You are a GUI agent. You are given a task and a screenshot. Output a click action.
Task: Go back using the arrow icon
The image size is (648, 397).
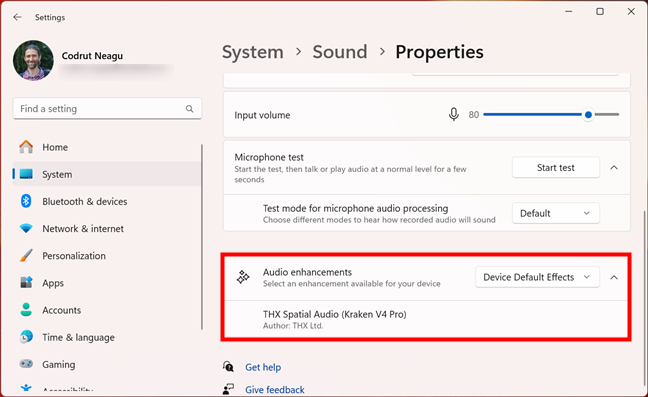[17, 17]
